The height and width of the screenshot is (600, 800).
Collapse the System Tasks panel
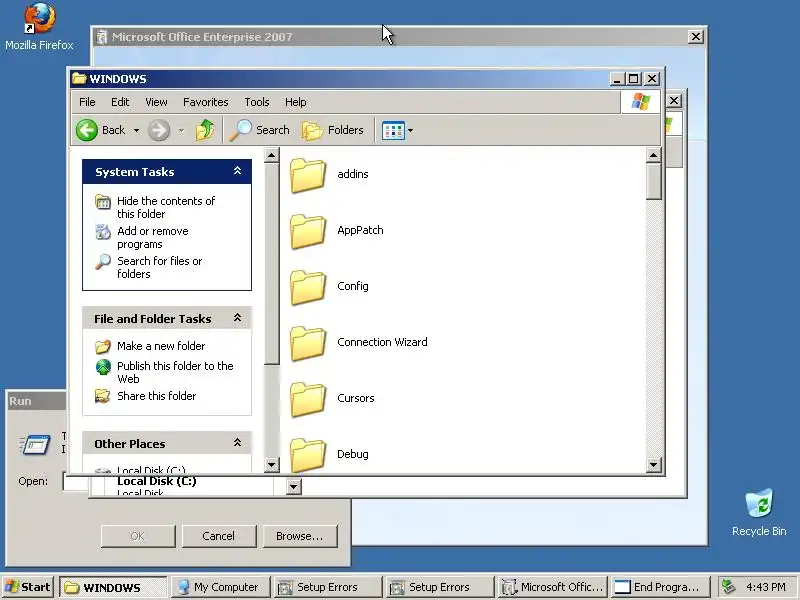click(237, 171)
